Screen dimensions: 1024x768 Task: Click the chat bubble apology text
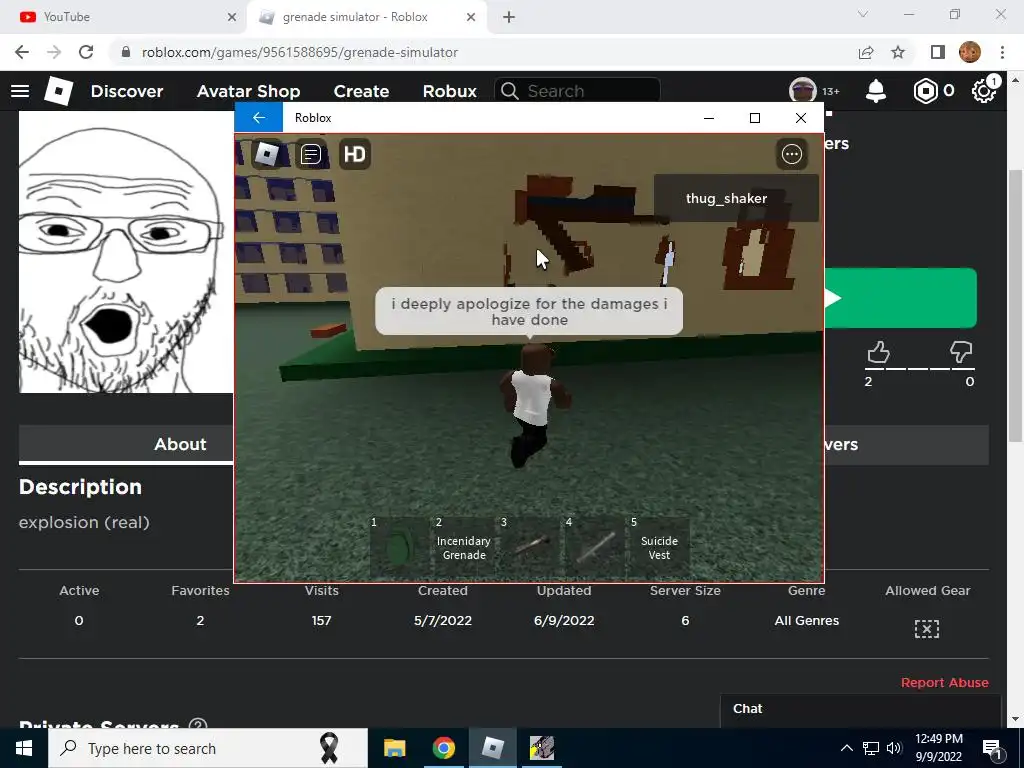[x=529, y=312]
